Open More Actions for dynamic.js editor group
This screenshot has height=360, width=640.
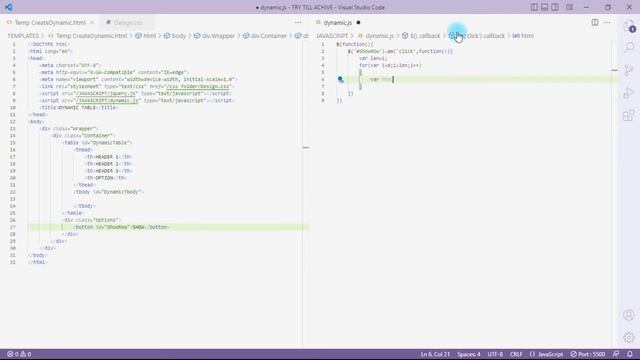pyautogui.click(x=607, y=22)
